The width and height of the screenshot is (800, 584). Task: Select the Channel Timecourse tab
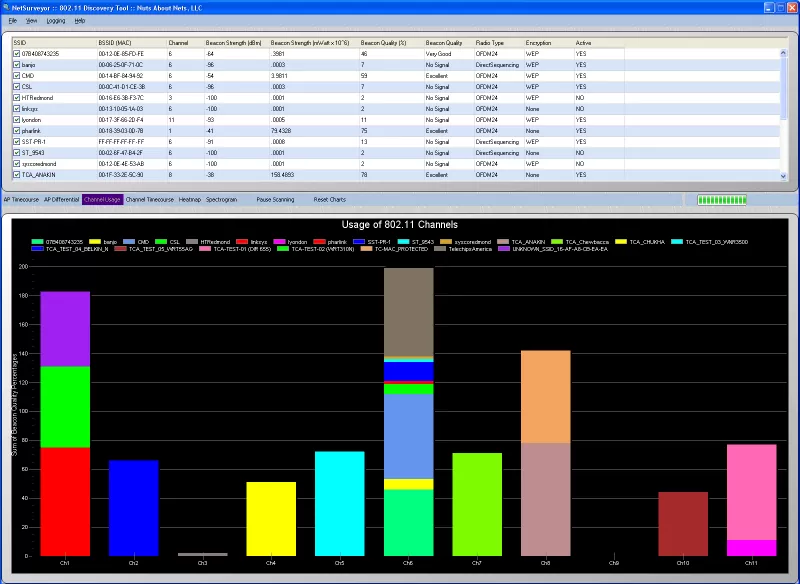click(149, 199)
